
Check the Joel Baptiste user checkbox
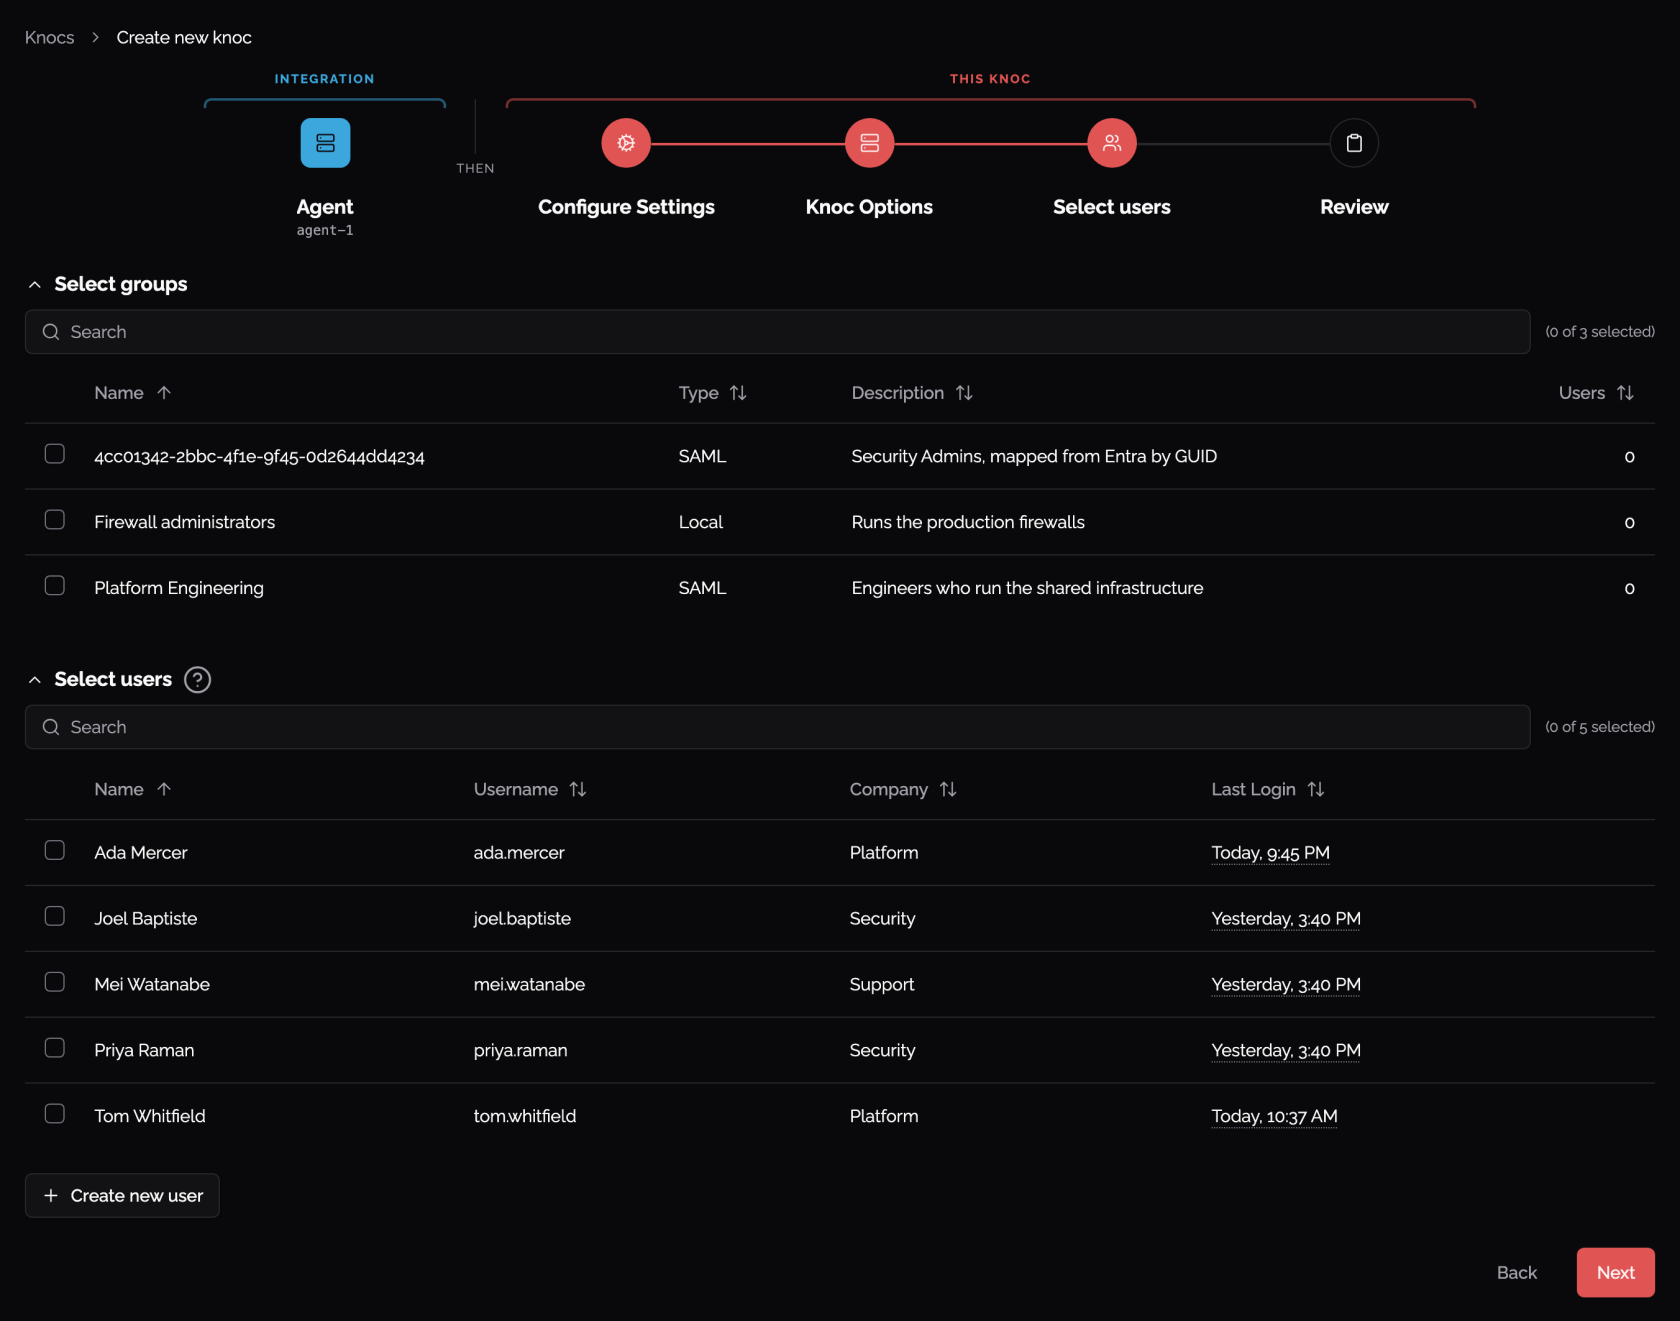tap(55, 916)
